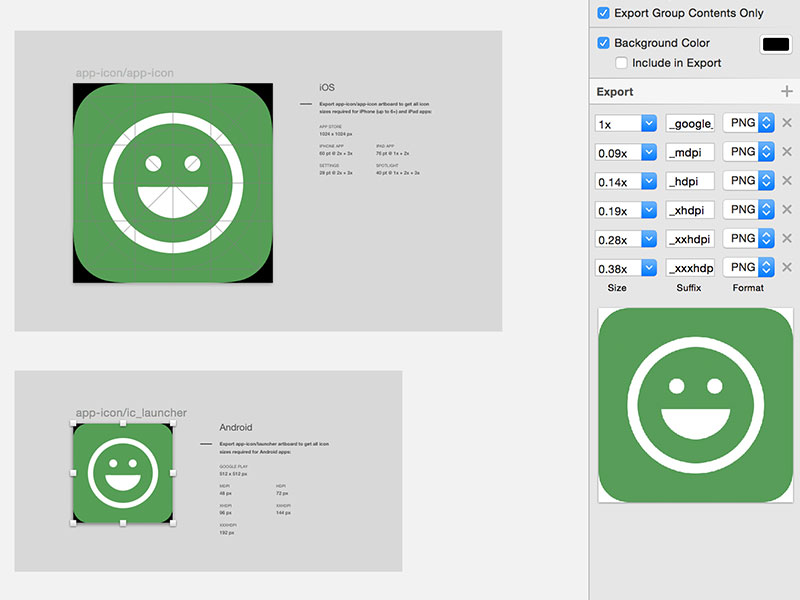Click the black background color swatch
This screenshot has width=800, height=600.
pos(774,43)
